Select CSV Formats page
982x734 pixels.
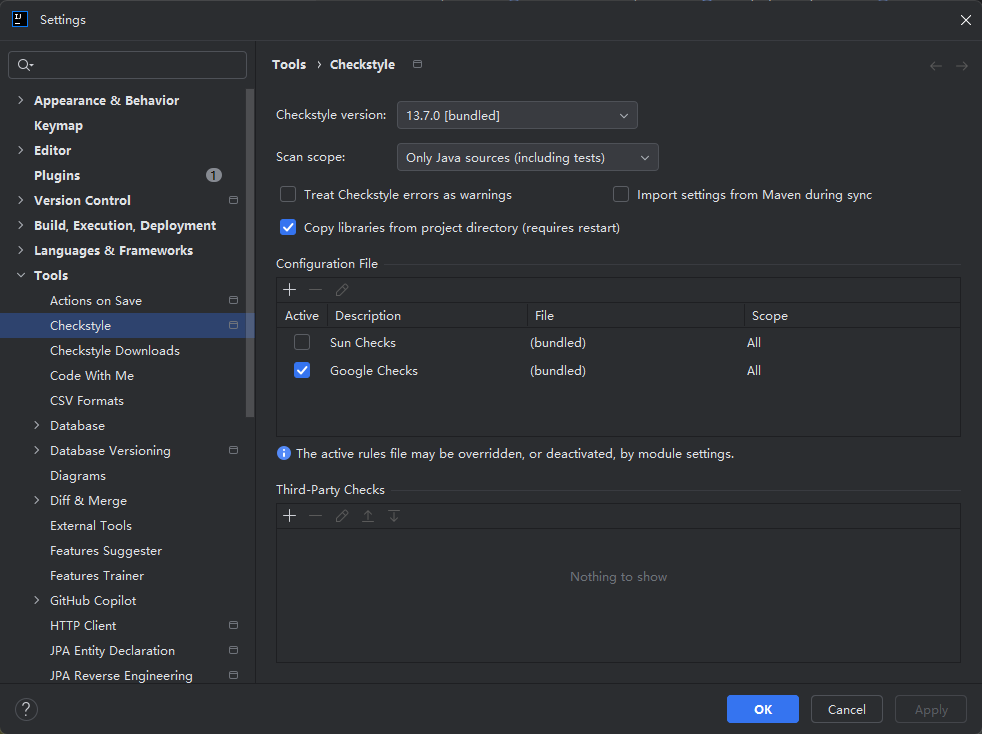pyautogui.click(x=87, y=401)
